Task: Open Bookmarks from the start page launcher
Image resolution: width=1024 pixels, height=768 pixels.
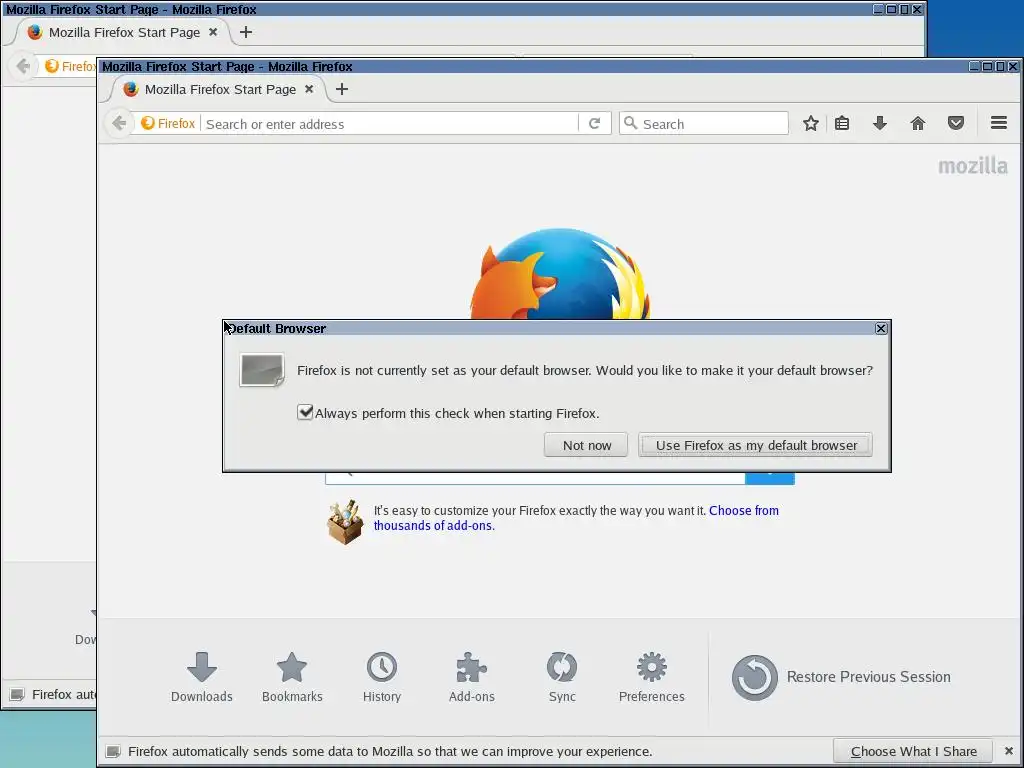Action: pos(292,677)
